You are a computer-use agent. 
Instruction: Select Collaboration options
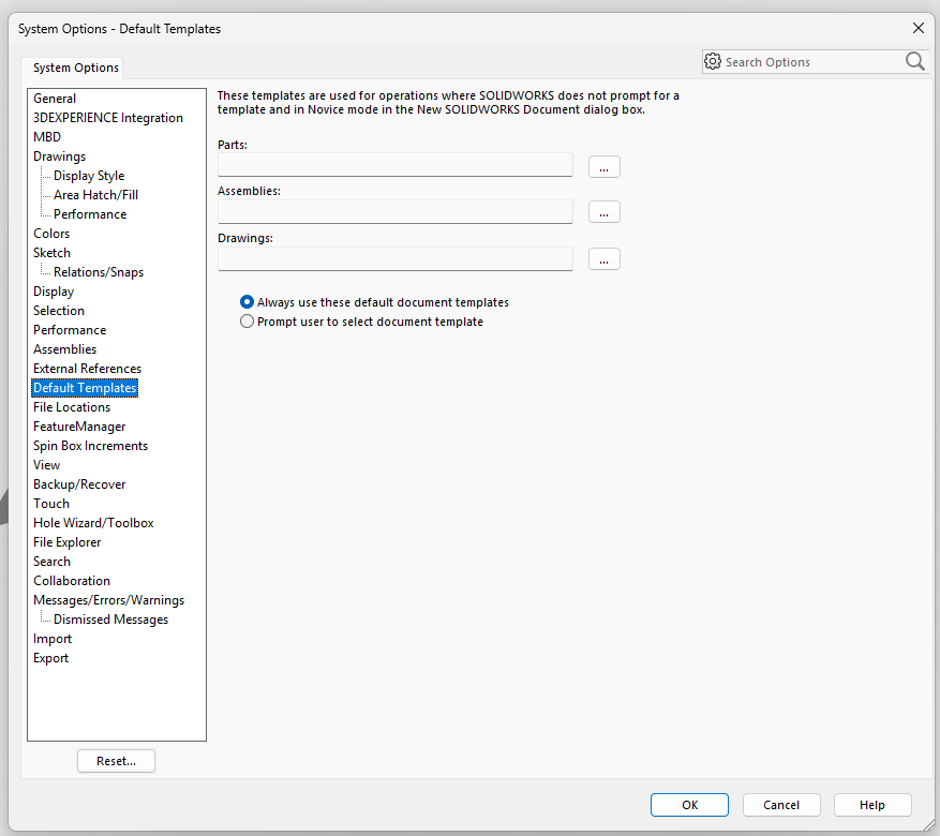[72, 580]
